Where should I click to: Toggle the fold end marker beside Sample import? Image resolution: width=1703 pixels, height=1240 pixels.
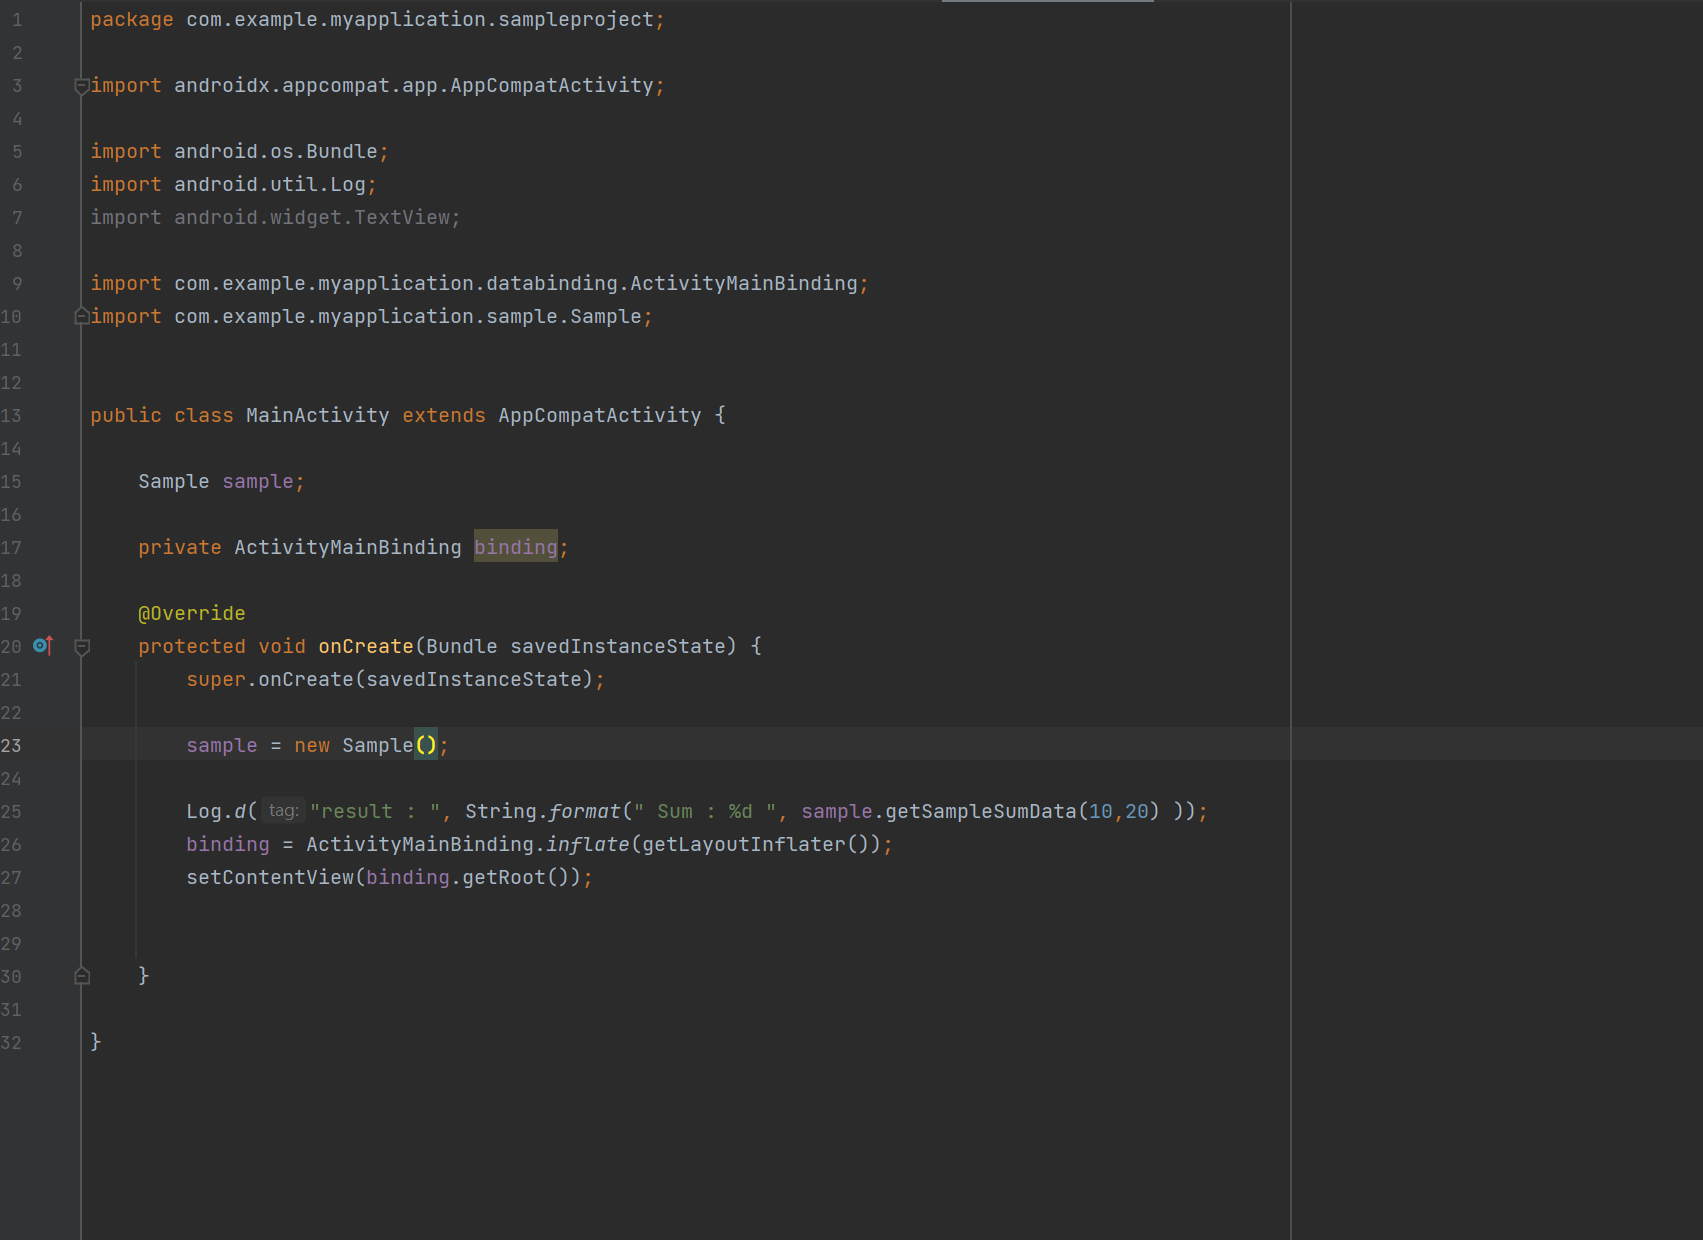click(x=82, y=317)
